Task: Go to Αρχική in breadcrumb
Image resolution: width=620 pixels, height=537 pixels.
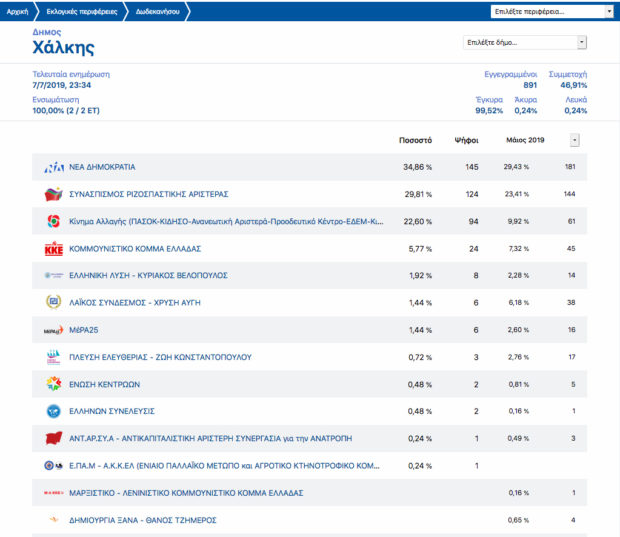Action: (18, 11)
